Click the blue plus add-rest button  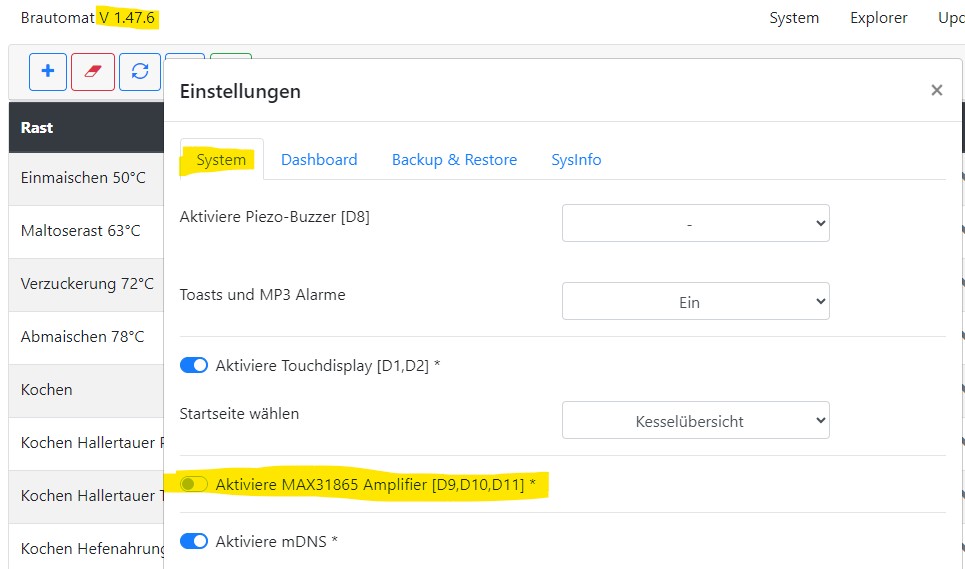click(x=47, y=72)
